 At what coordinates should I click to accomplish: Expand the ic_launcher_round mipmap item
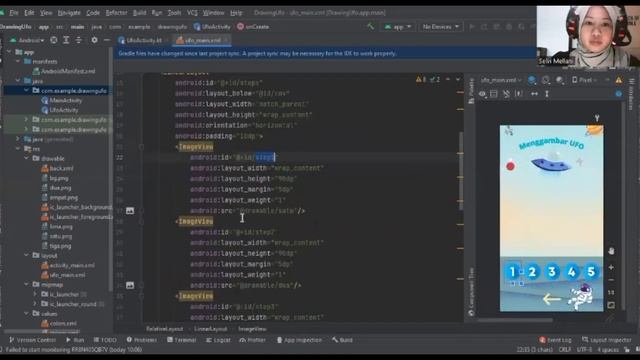point(35,304)
